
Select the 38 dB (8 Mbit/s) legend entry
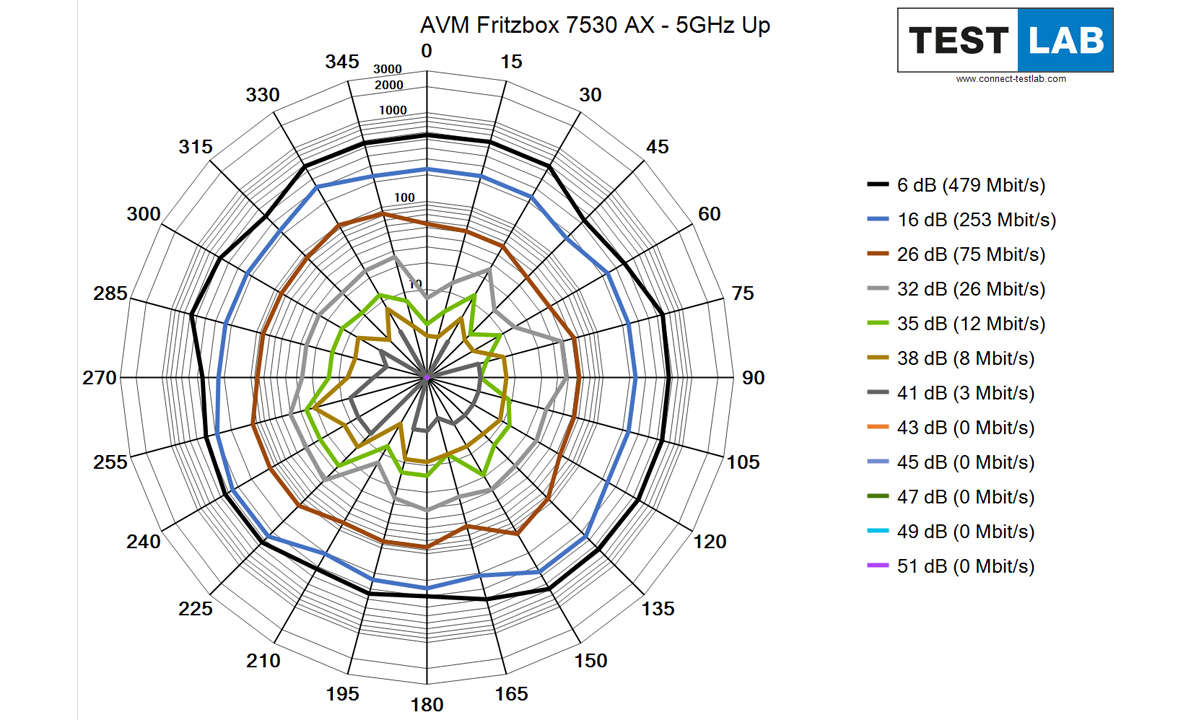(x=951, y=358)
